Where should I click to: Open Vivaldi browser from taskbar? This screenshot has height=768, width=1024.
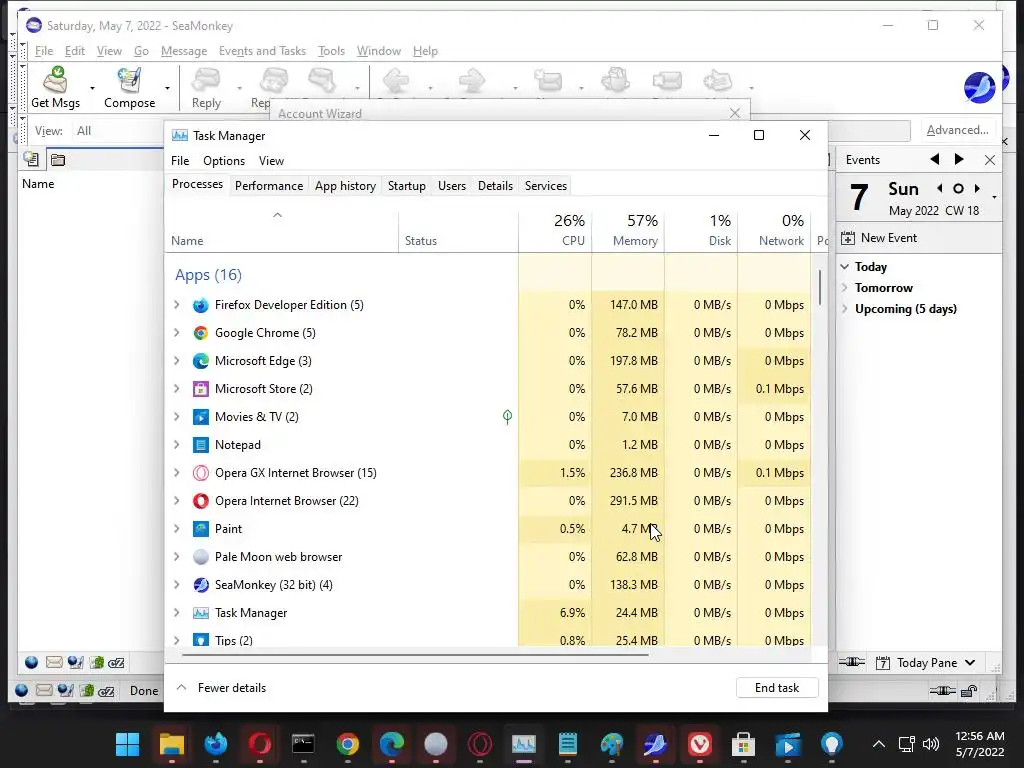699,744
